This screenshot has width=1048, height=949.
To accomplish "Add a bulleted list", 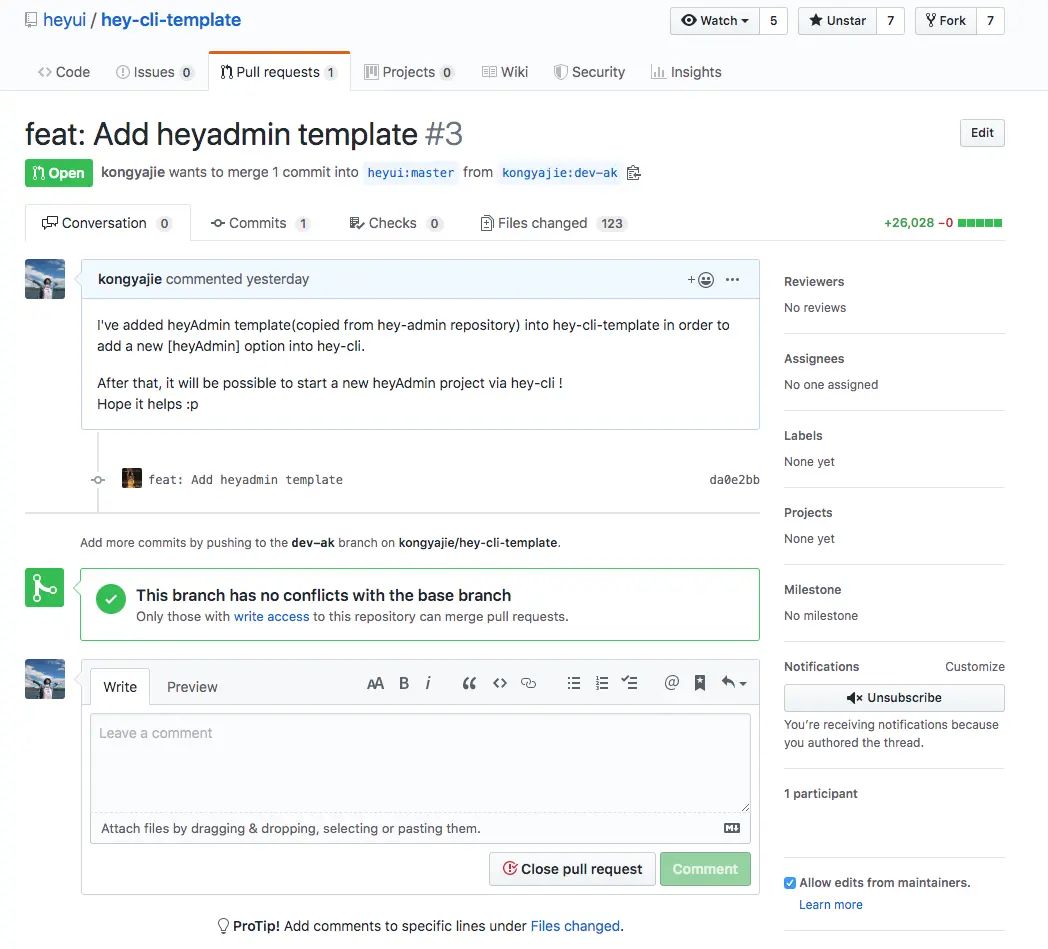I will (573, 683).
